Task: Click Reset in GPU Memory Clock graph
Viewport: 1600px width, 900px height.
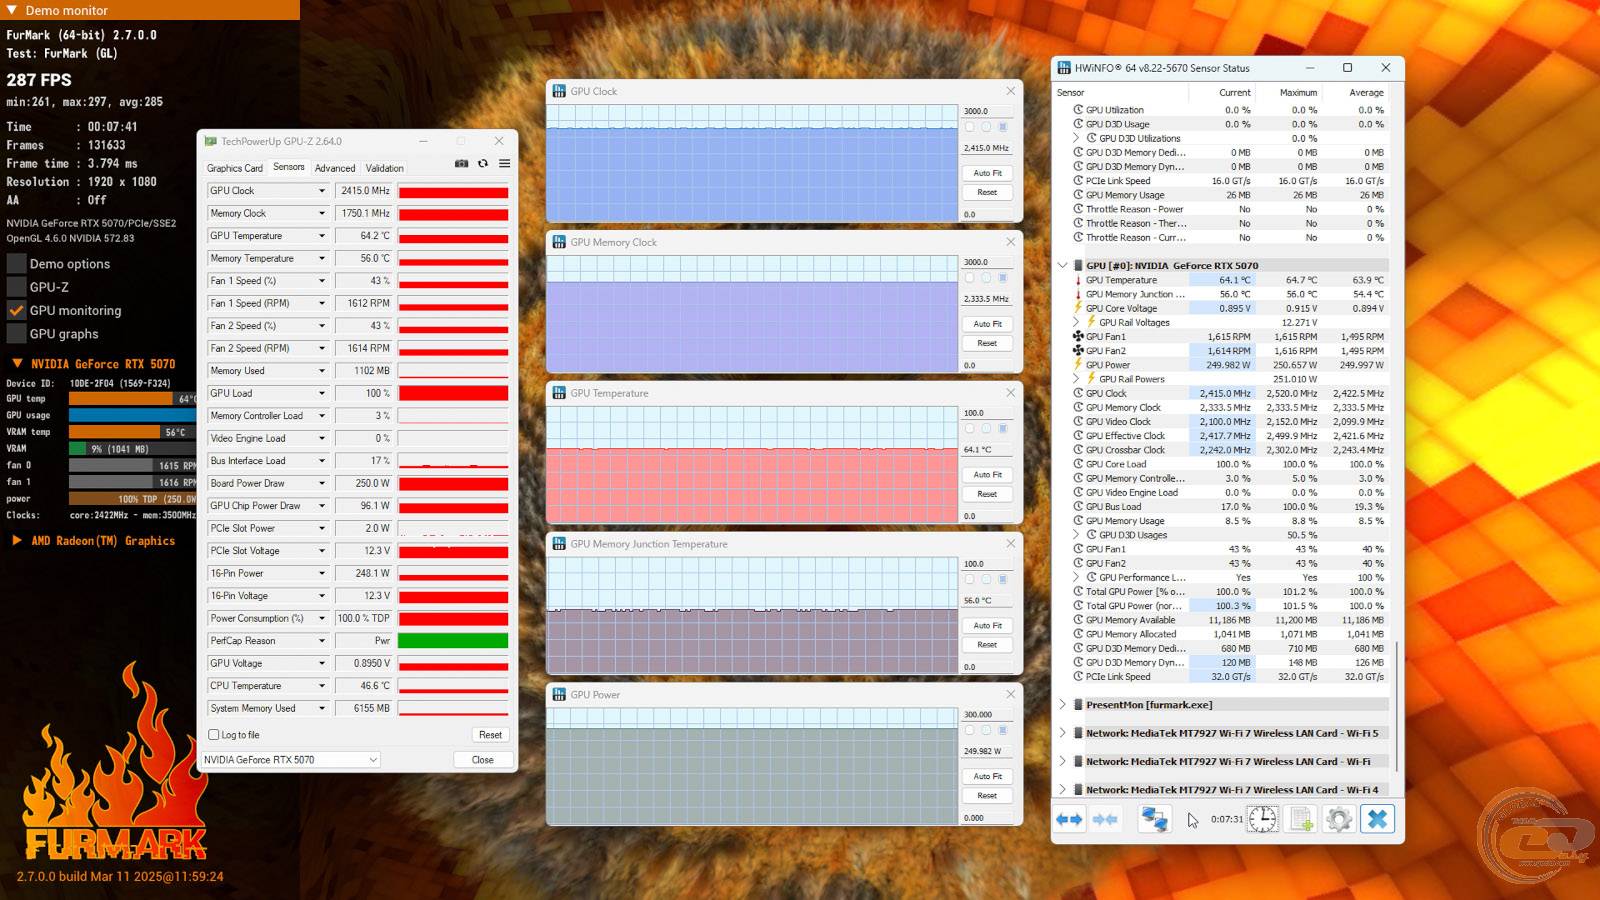Action: click(x=987, y=343)
